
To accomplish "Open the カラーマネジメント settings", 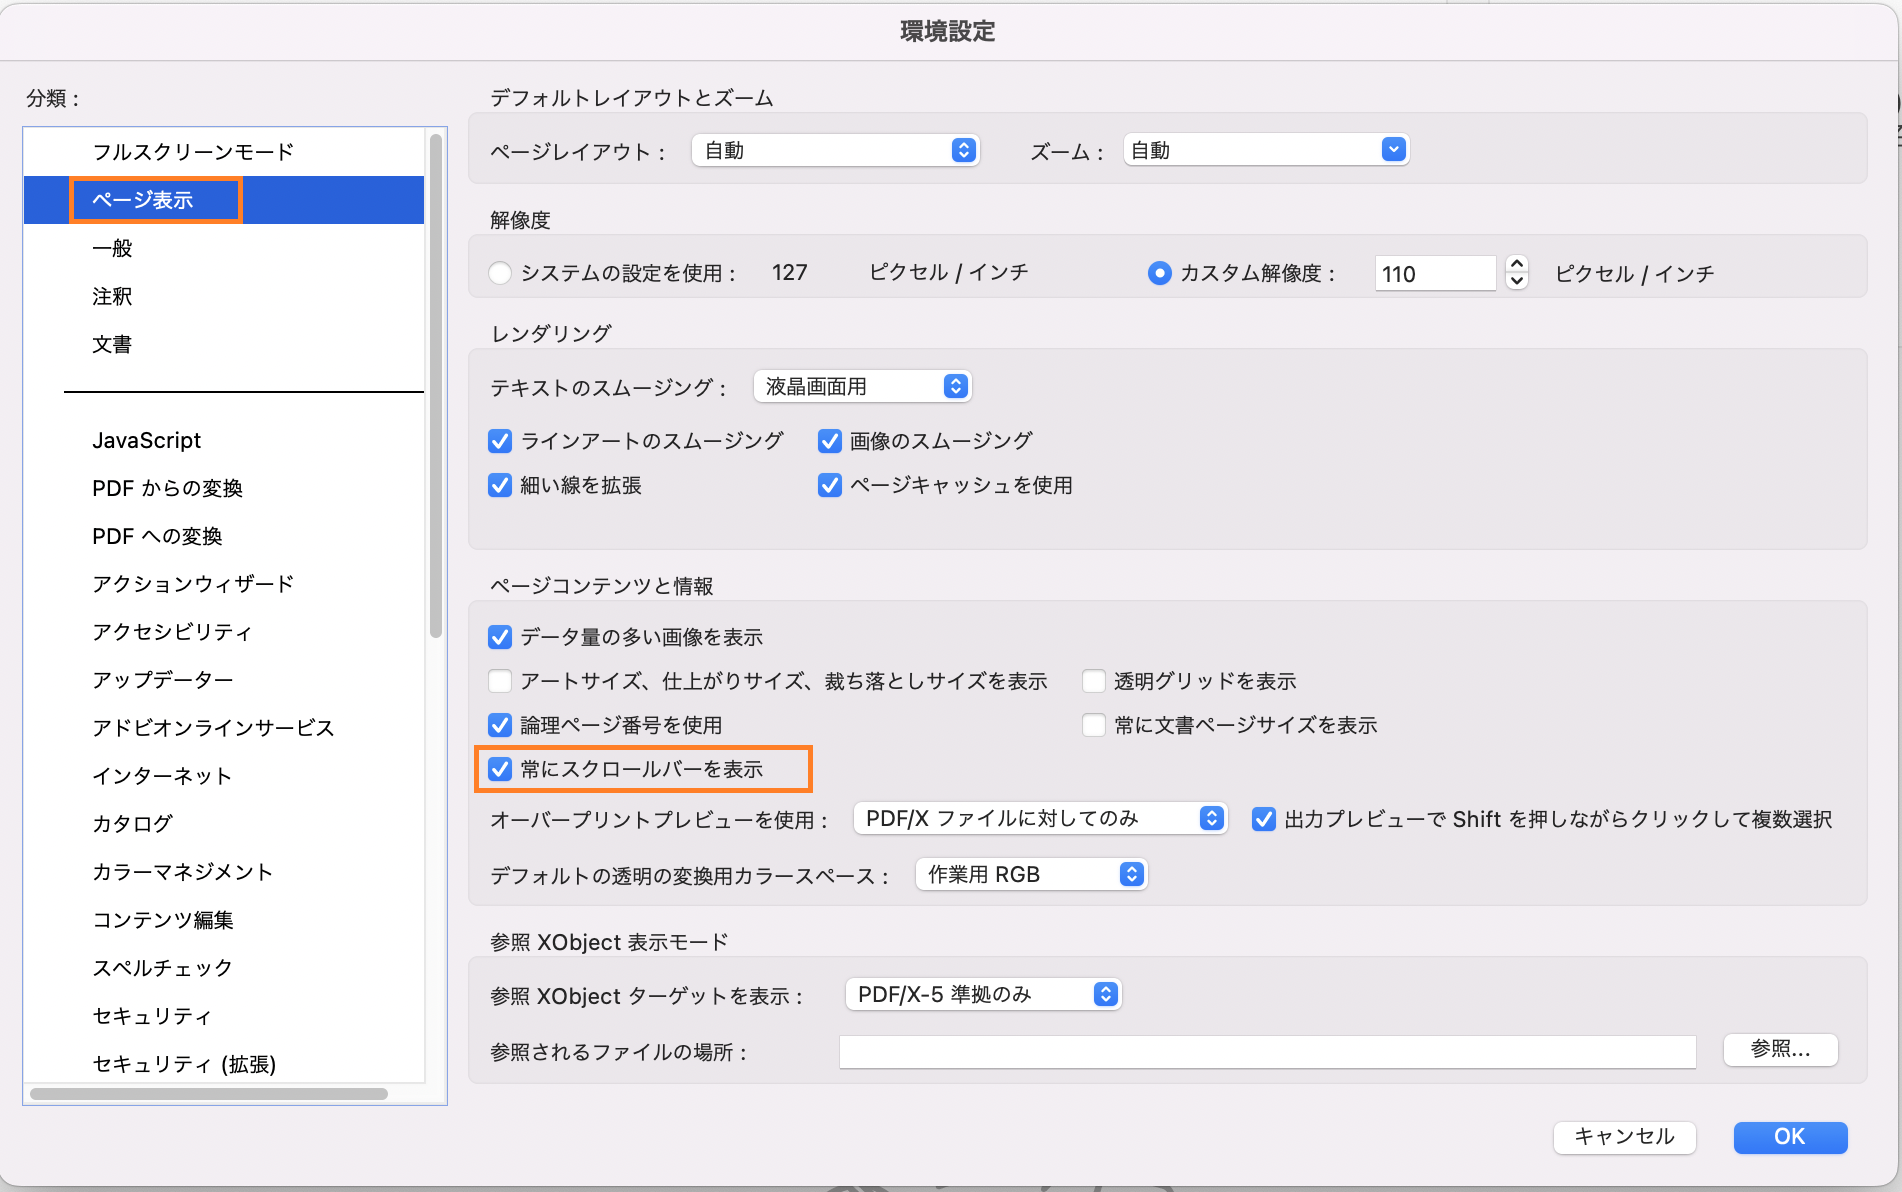I will (181, 871).
